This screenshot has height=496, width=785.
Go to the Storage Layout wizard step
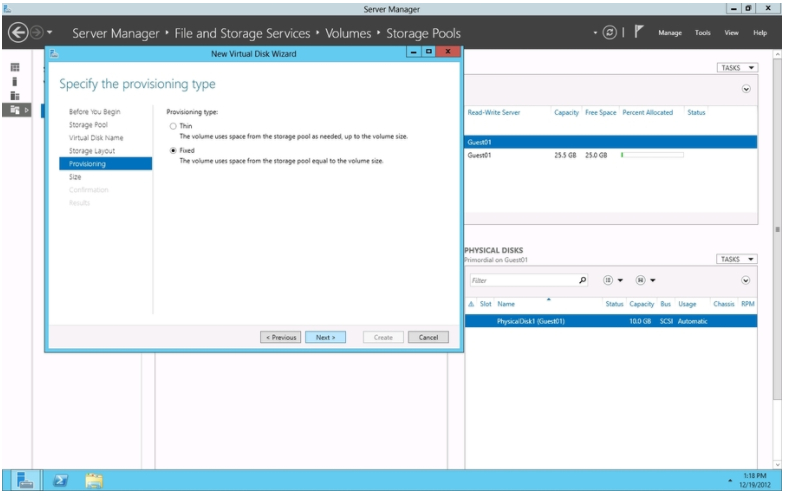point(92,151)
